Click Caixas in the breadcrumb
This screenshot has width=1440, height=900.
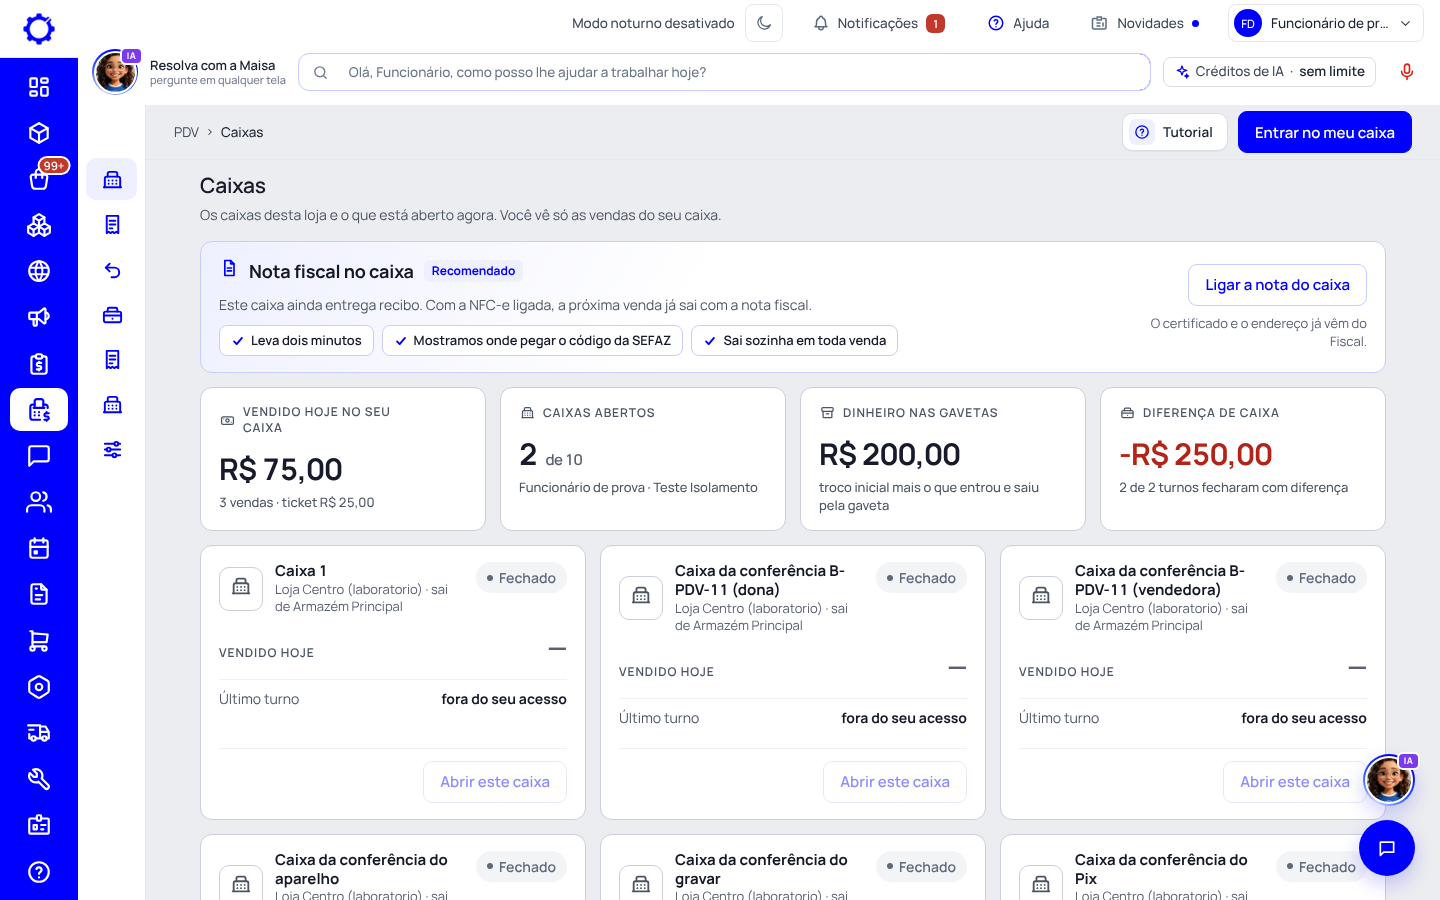[x=242, y=132]
